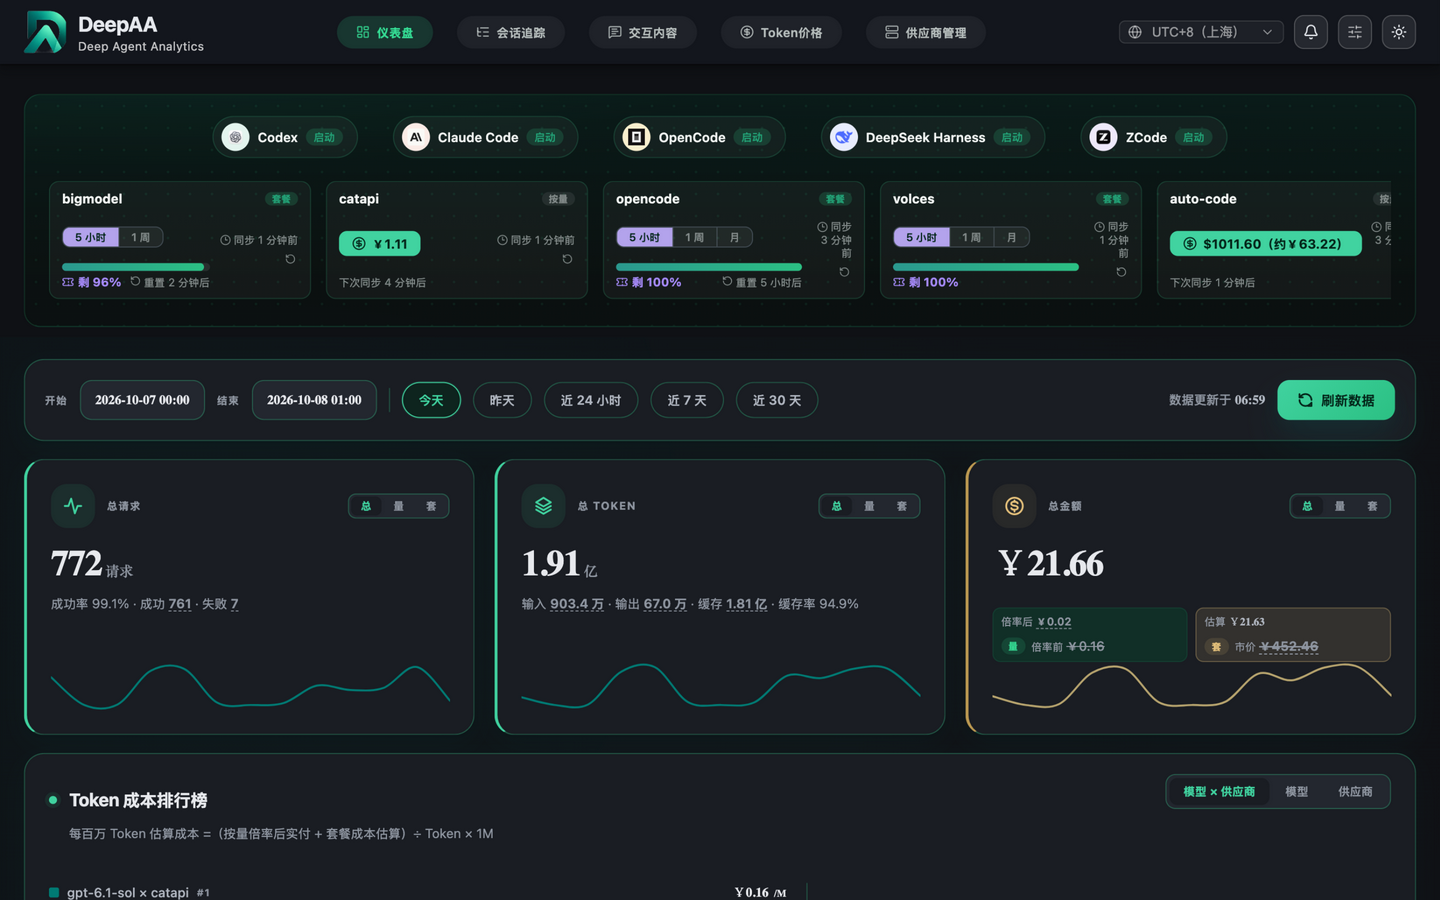This screenshot has height=900, width=1440.
Task: Switch bigmodel quota to 1 周
Action: pyautogui.click(x=141, y=237)
